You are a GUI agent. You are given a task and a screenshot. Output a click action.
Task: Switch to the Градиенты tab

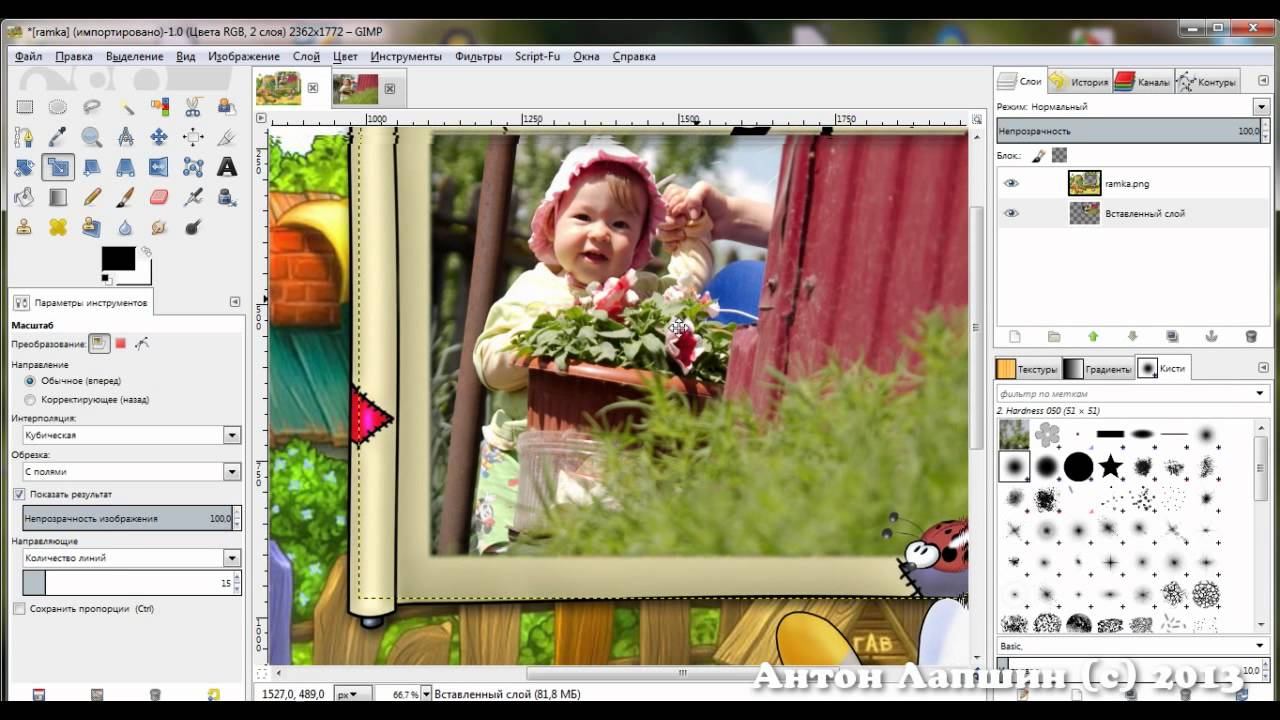(x=1098, y=369)
